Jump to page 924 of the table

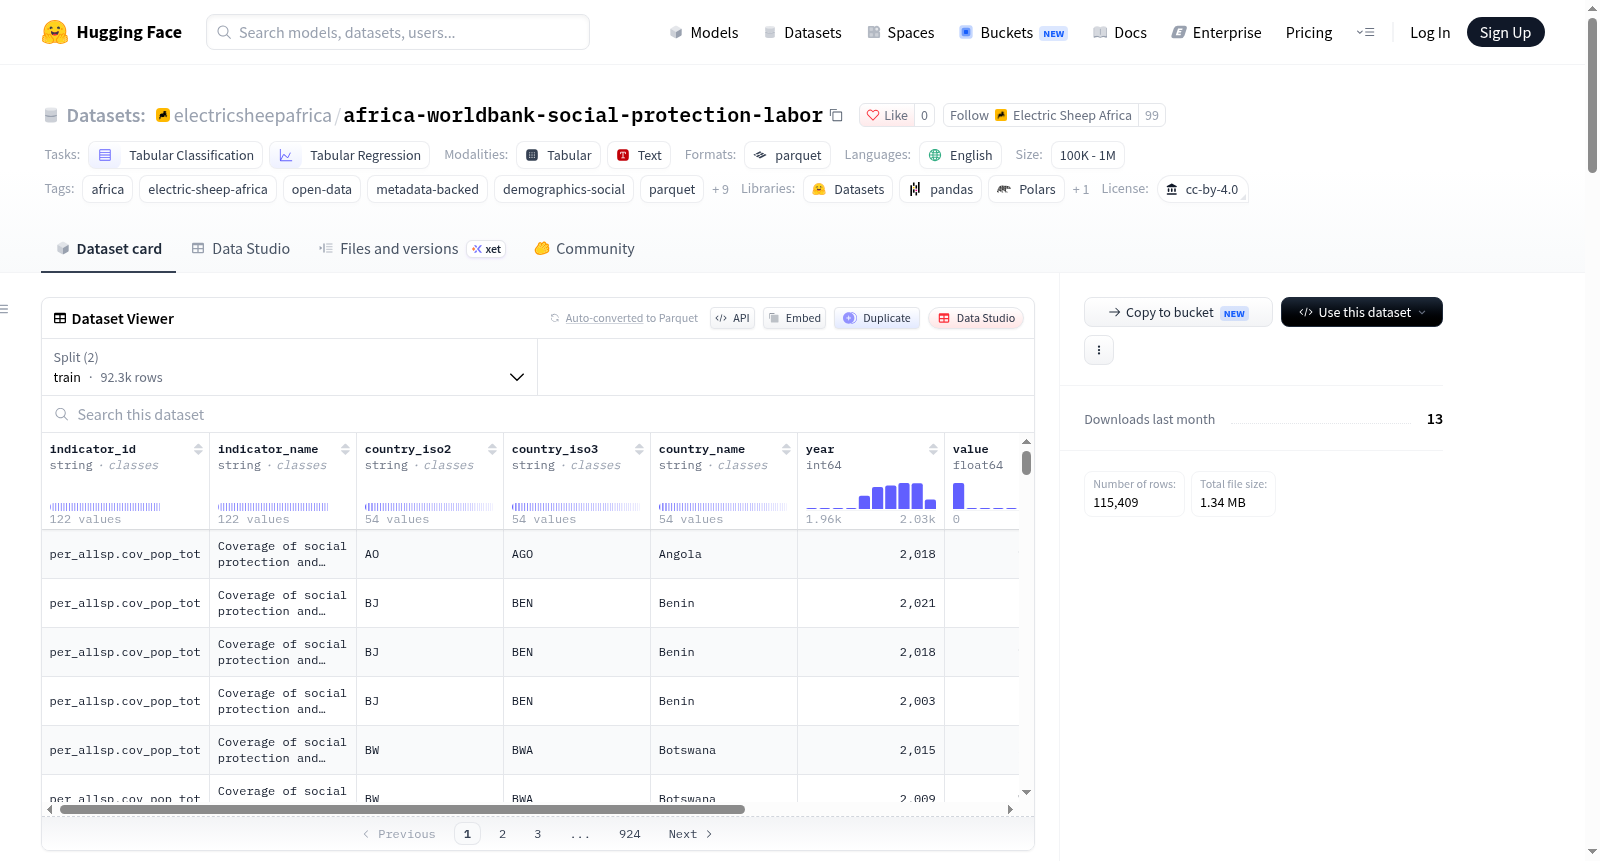coord(629,834)
